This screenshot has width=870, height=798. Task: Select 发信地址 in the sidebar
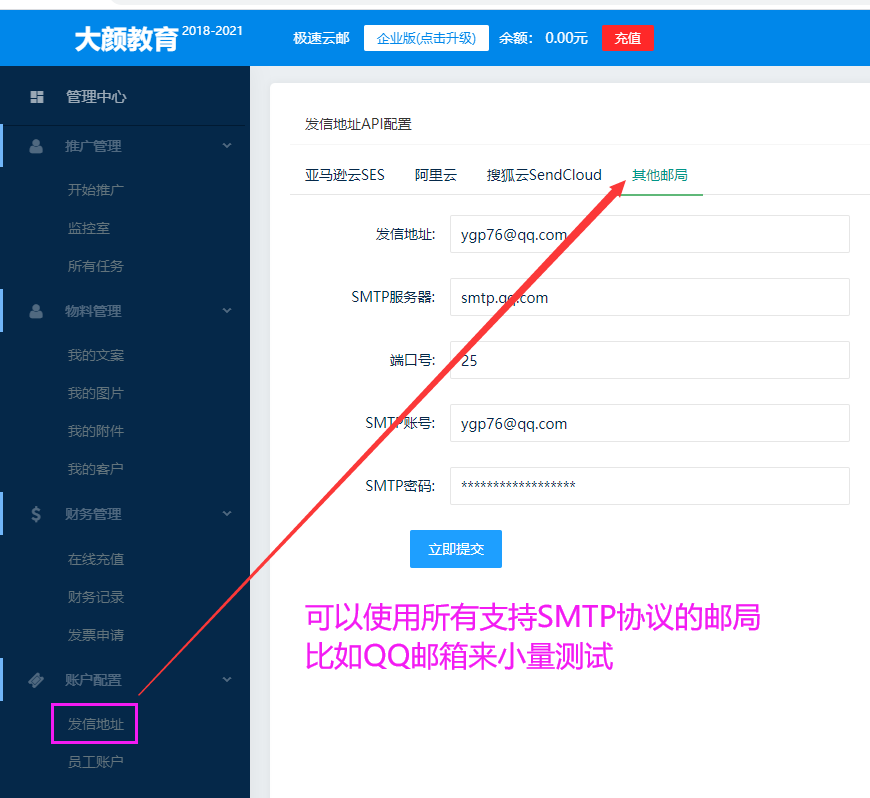pyautogui.click(x=95, y=724)
